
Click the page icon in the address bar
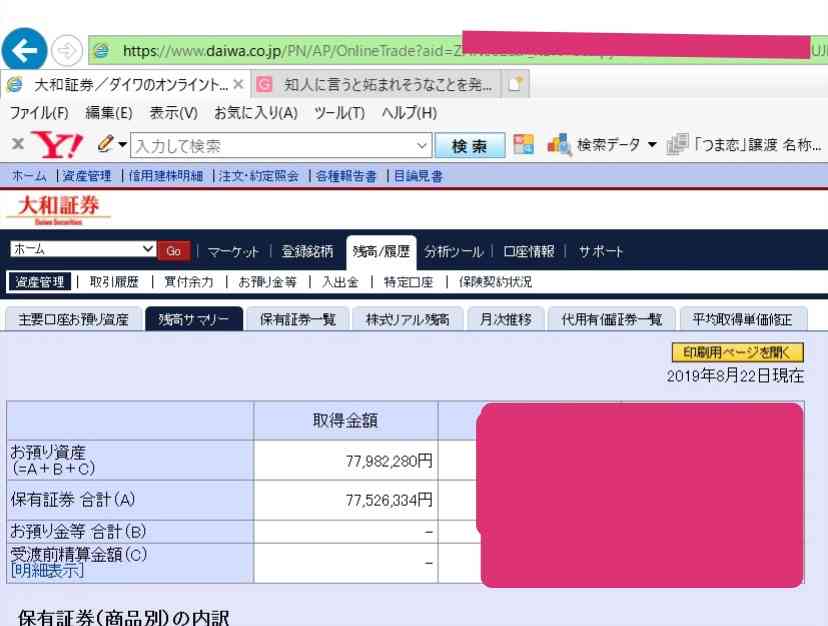(101, 51)
